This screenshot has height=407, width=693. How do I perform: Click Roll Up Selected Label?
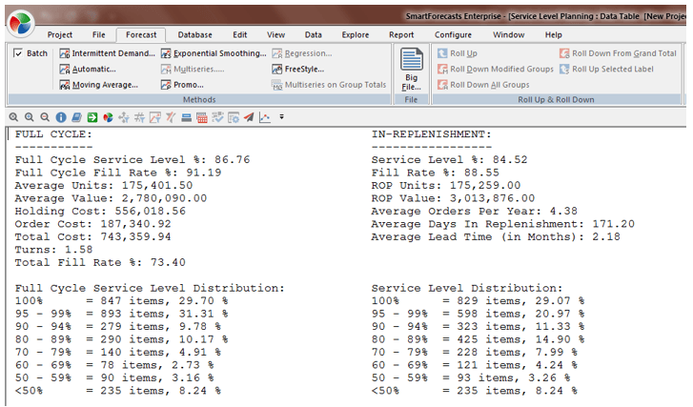click(606, 69)
